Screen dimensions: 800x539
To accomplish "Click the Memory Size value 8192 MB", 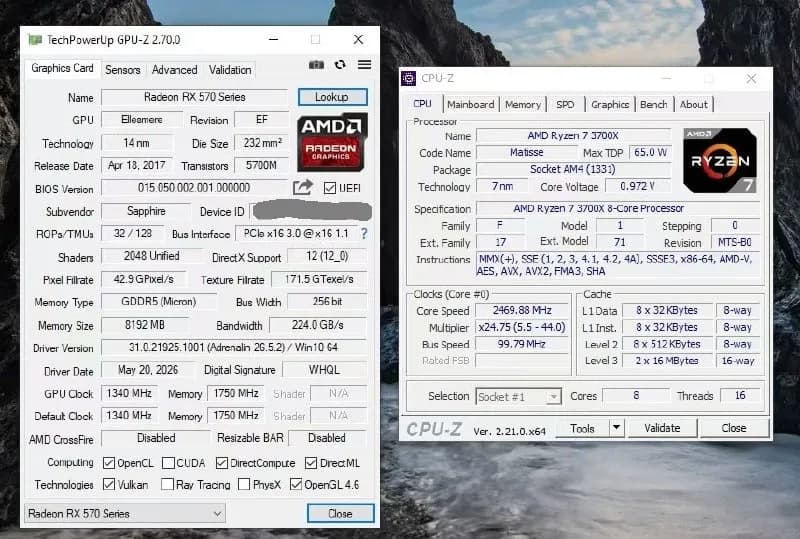I will pos(145,325).
